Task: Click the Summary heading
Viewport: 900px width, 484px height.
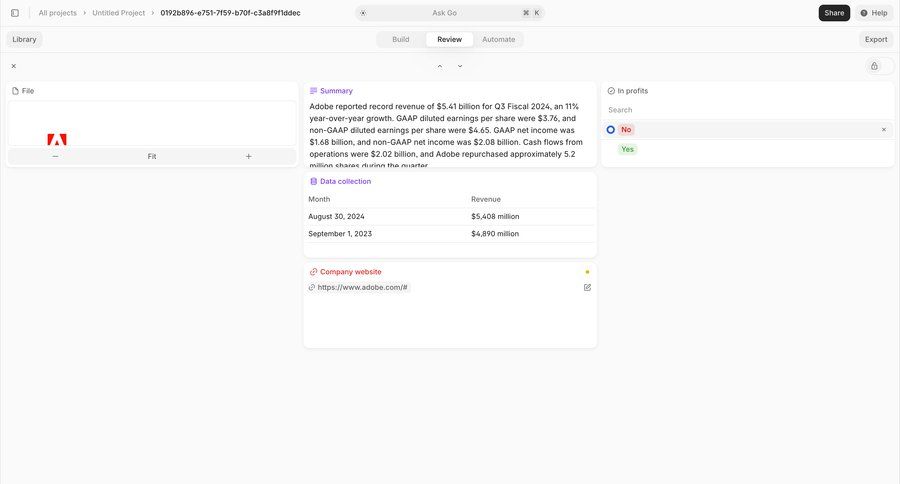Action: [x=336, y=91]
